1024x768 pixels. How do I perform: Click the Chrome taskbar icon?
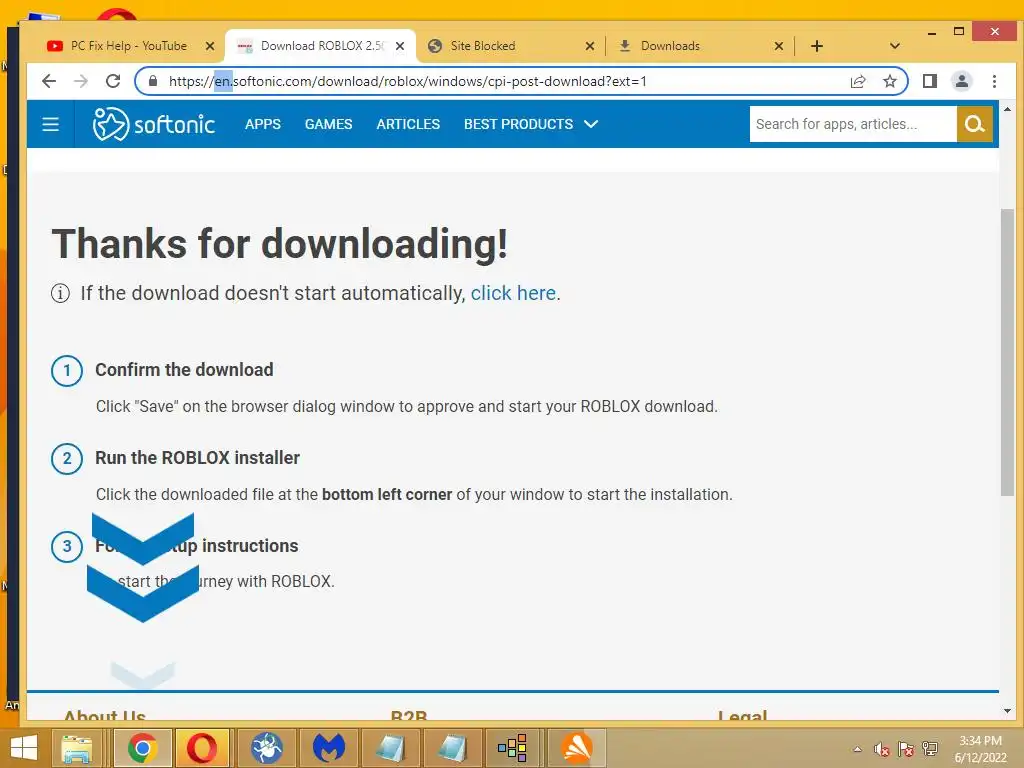coord(142,748)
